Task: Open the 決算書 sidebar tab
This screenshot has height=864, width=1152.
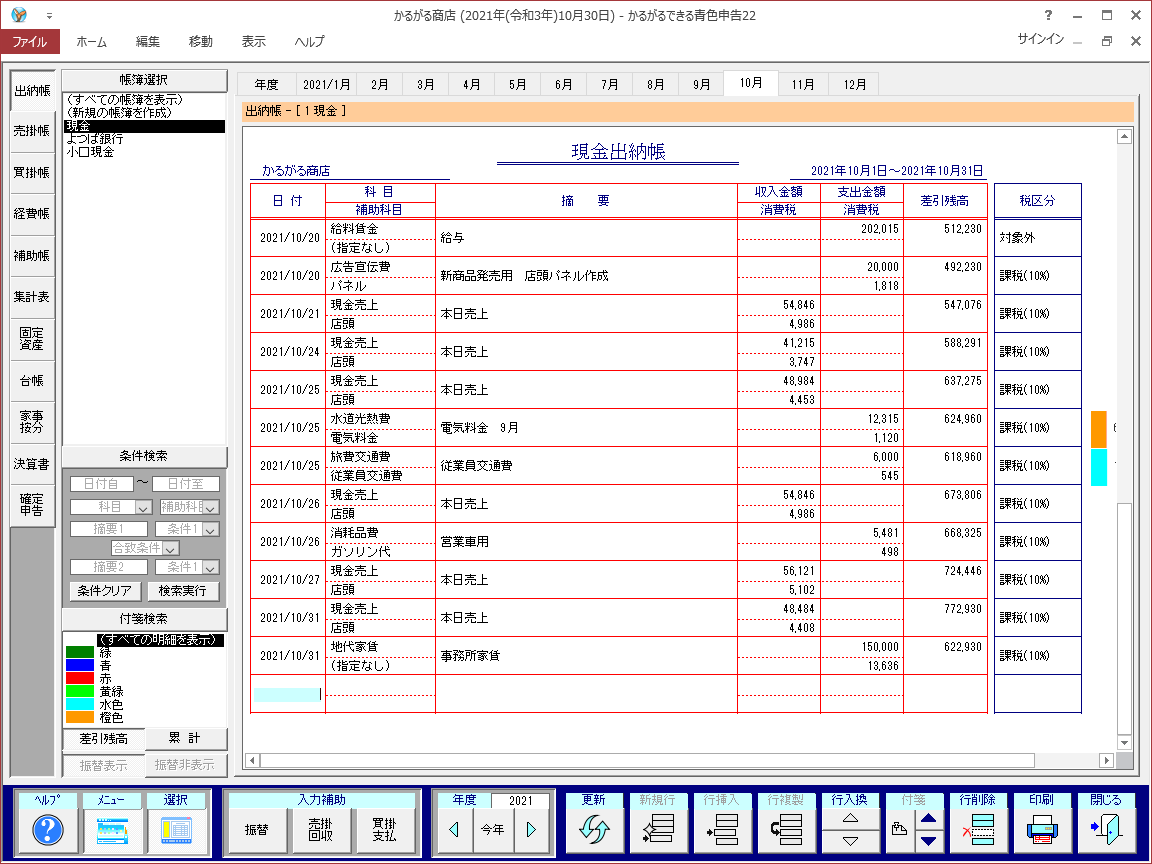Action: coord(32,464)
